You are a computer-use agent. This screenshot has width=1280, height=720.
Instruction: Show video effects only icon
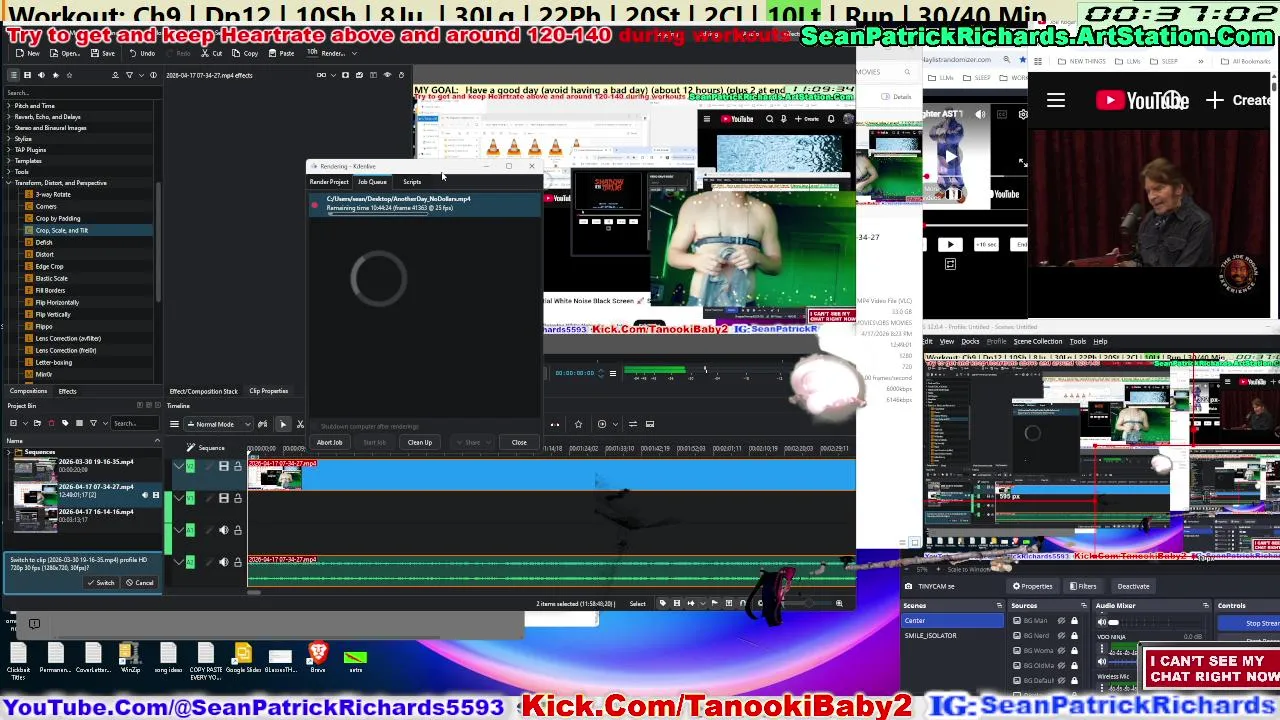coord(27,75)
